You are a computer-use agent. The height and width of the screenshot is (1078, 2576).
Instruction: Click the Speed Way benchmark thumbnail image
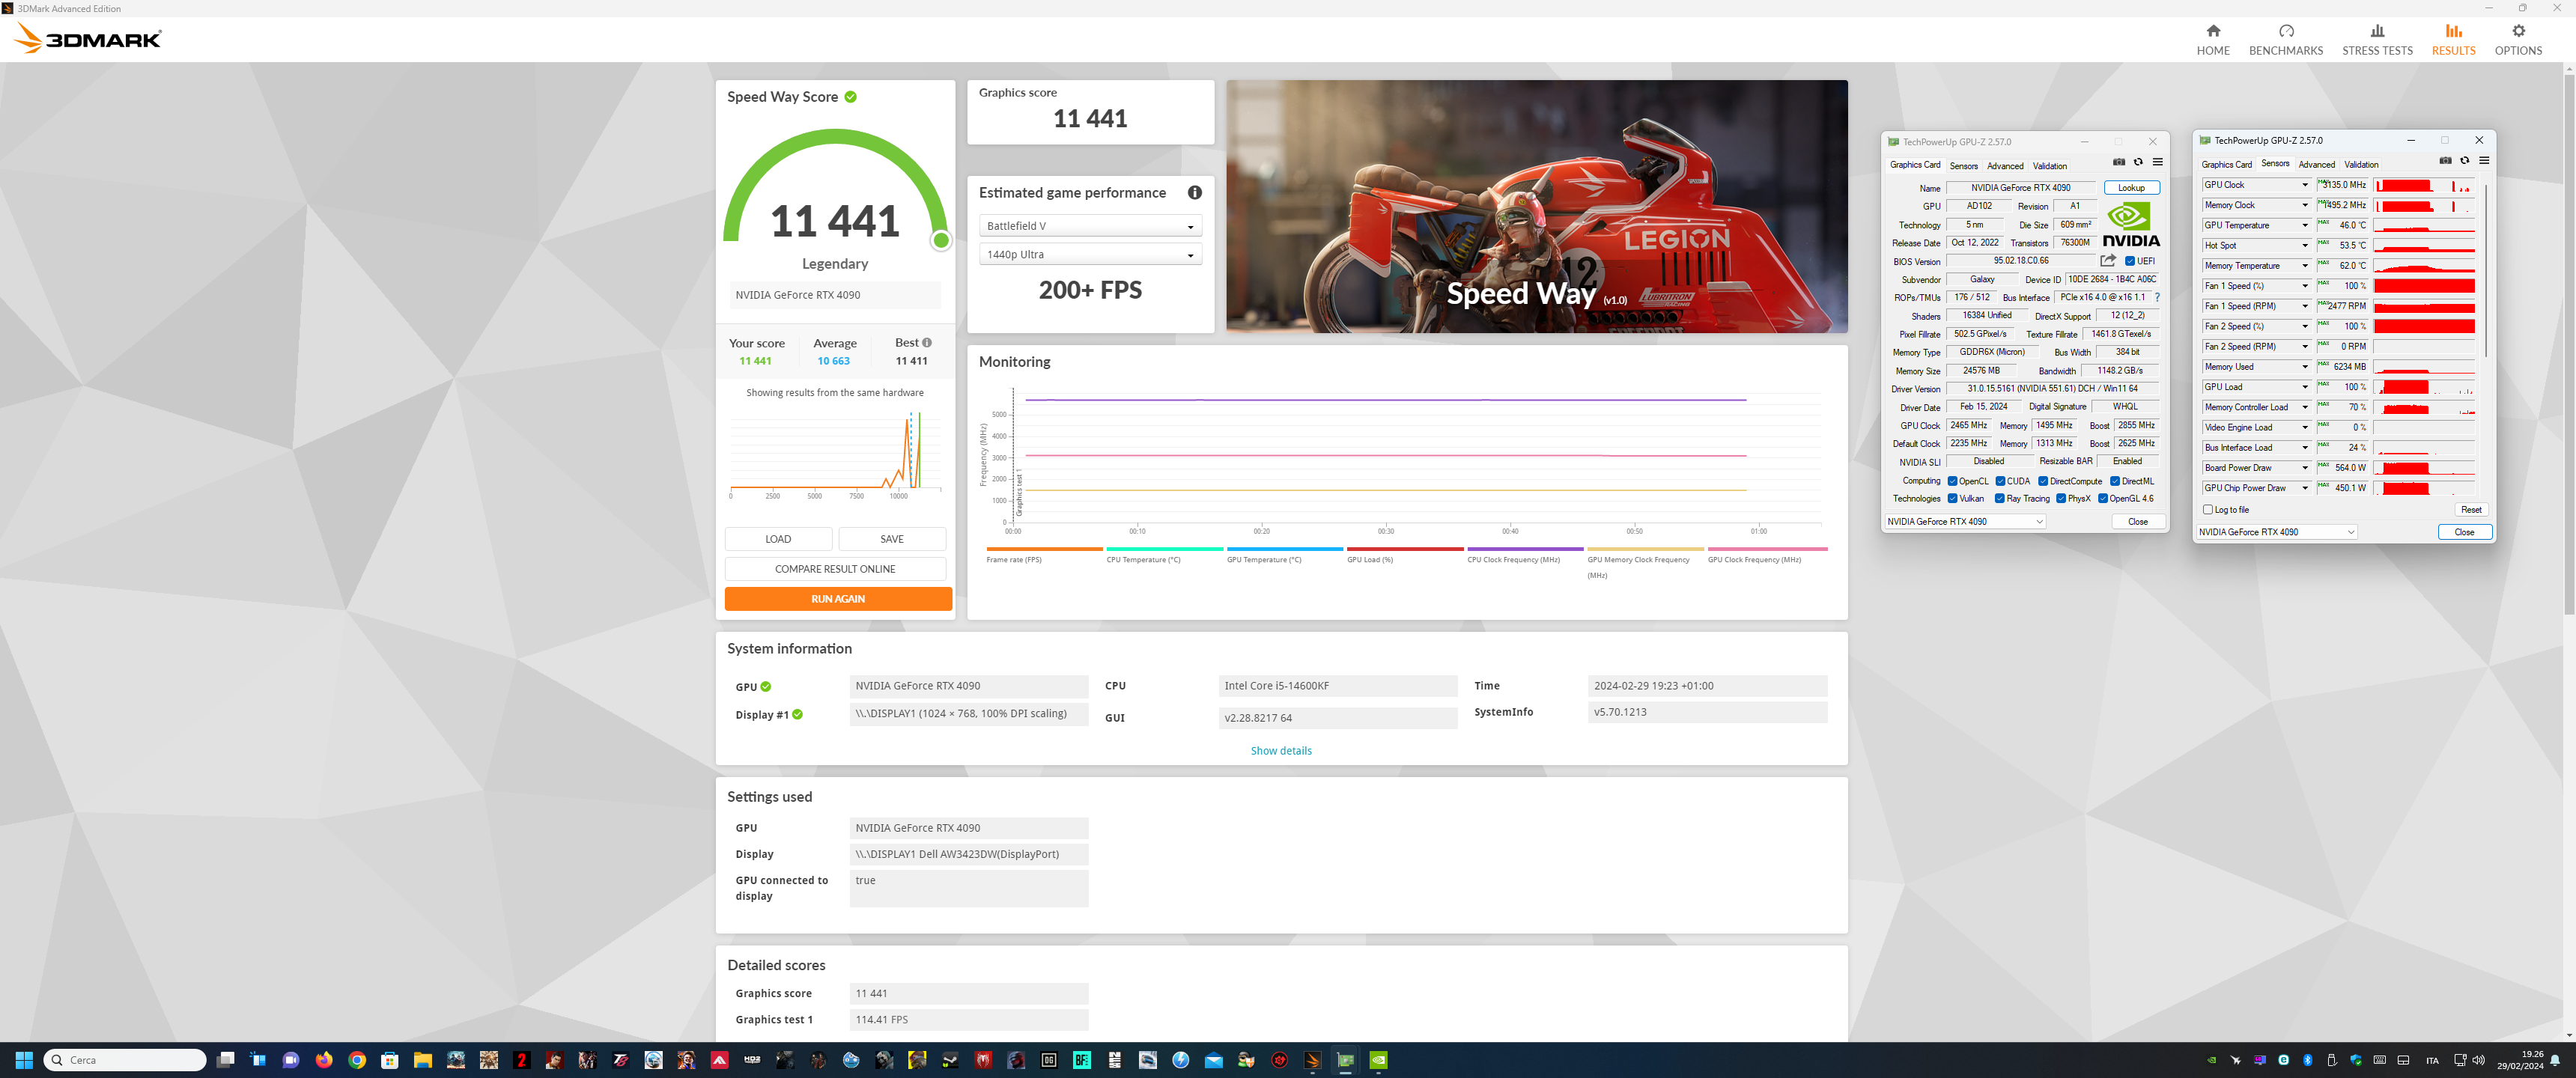point(1536,207)
